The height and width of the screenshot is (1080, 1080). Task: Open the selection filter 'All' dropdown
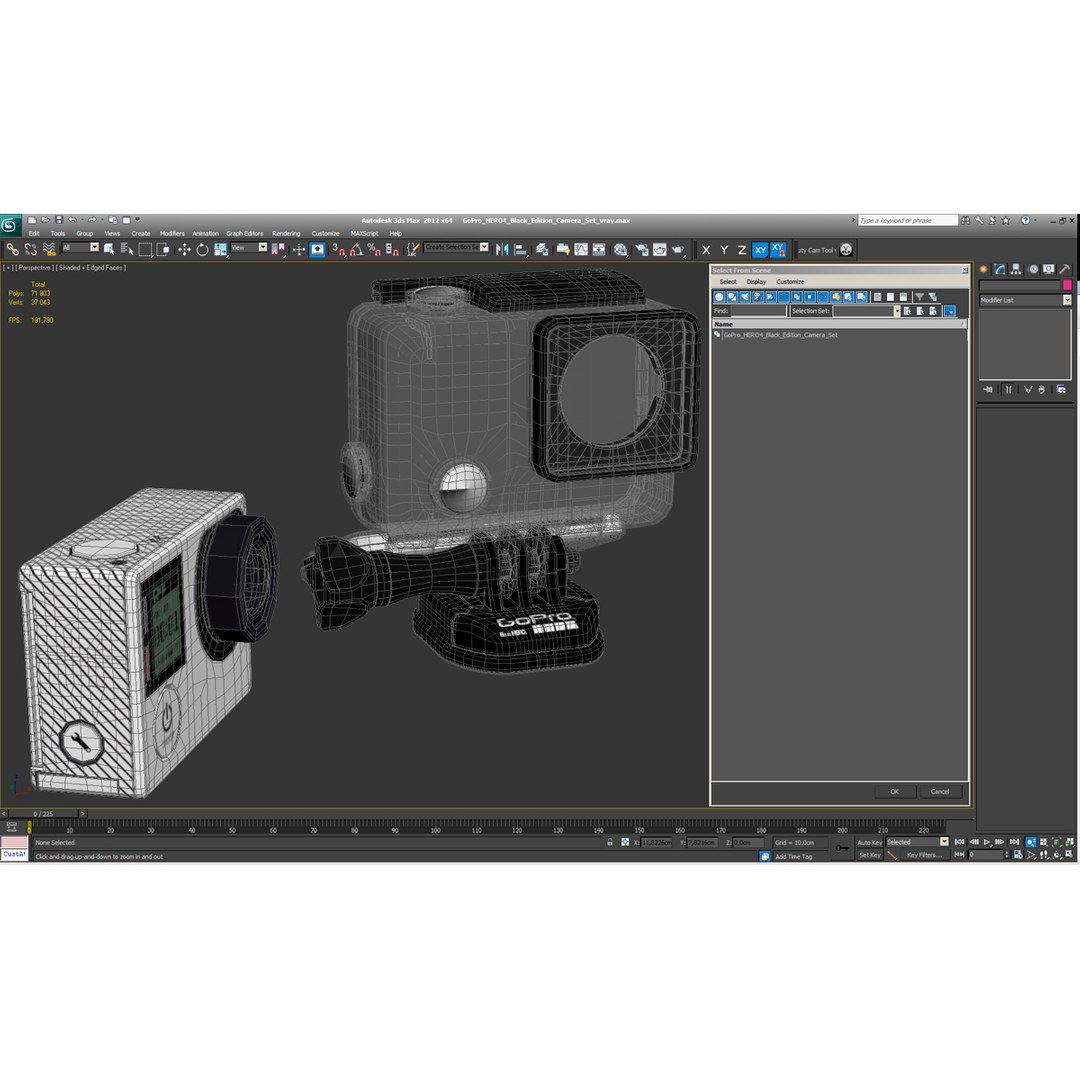coord(94,247)
